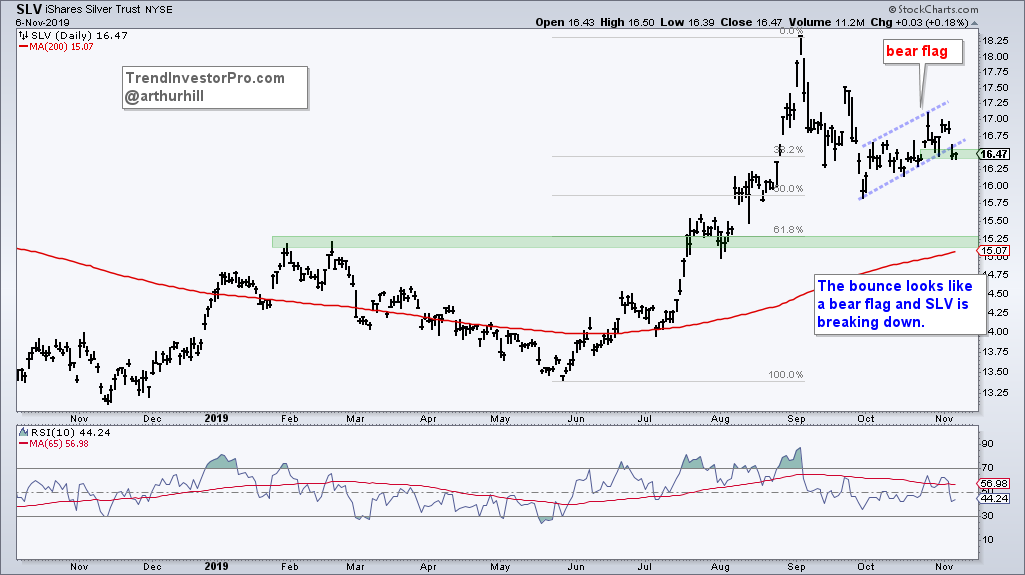
Task: Click the StockCharts.com copyright text
Action: [x=933, y=9]
